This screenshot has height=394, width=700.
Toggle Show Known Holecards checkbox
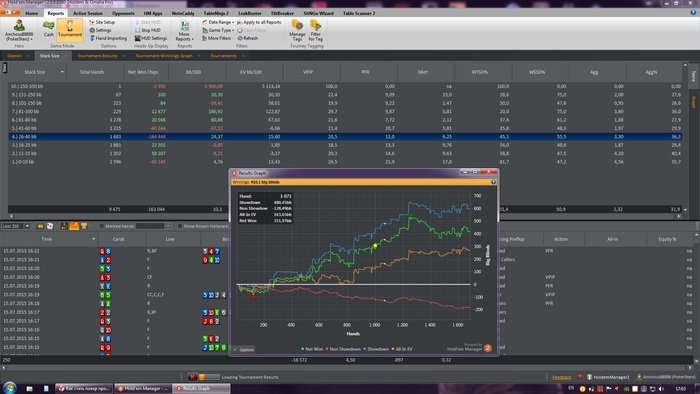coord(179,226)
